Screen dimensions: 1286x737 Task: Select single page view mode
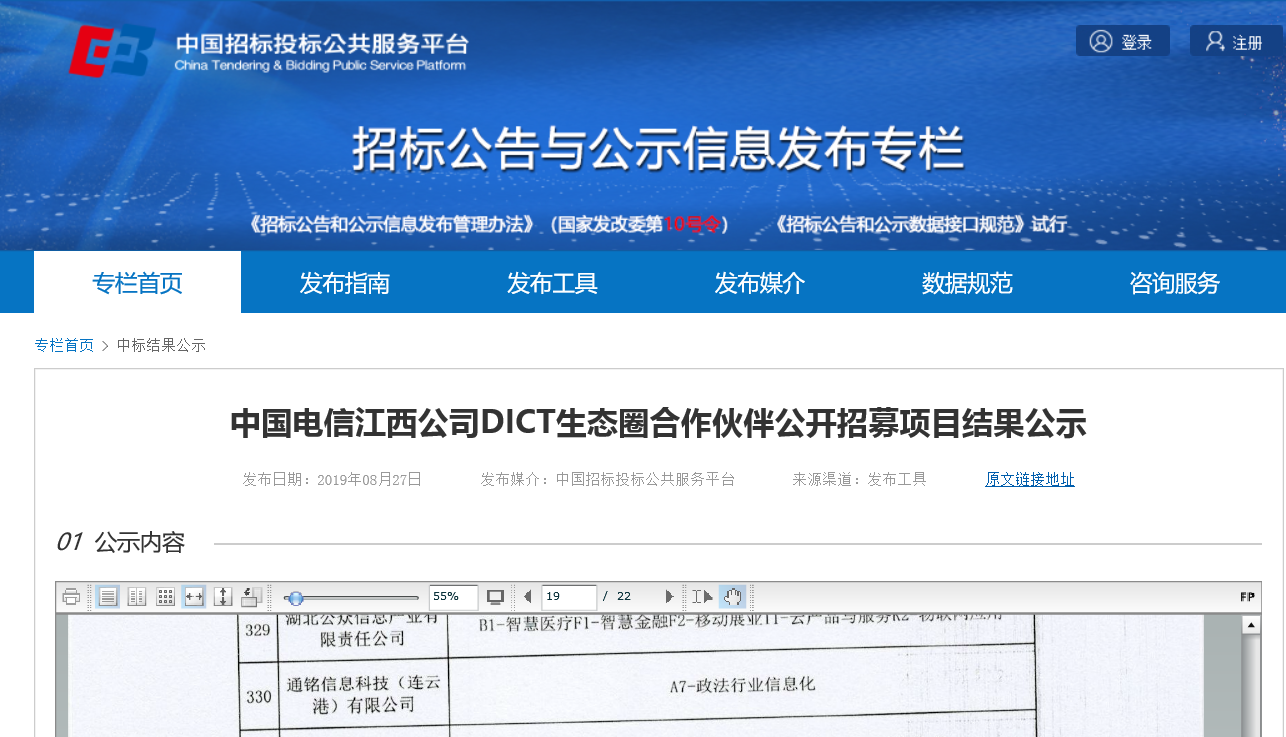click(x=108, y=597)
